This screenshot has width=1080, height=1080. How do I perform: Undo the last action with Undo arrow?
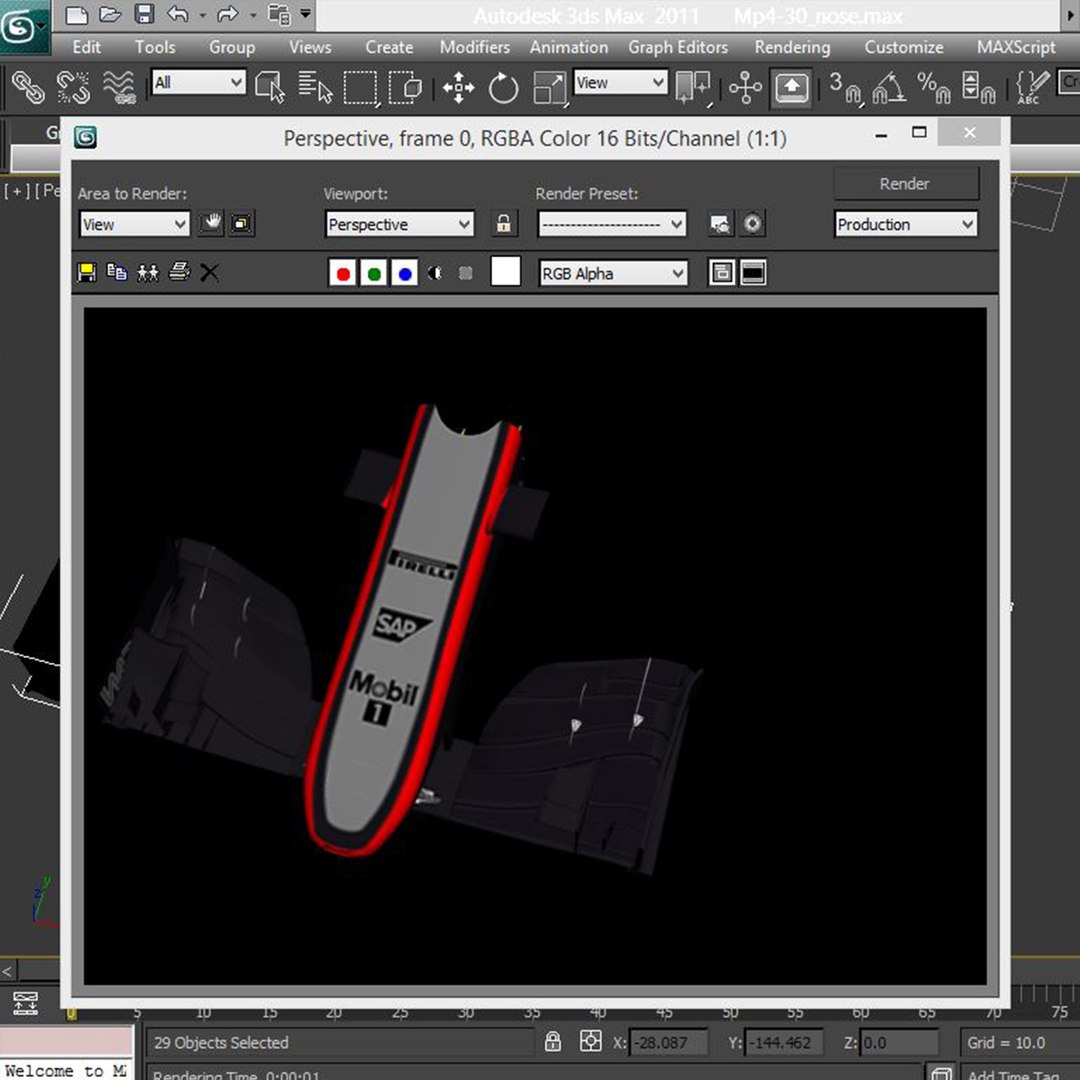coord(178,14)
